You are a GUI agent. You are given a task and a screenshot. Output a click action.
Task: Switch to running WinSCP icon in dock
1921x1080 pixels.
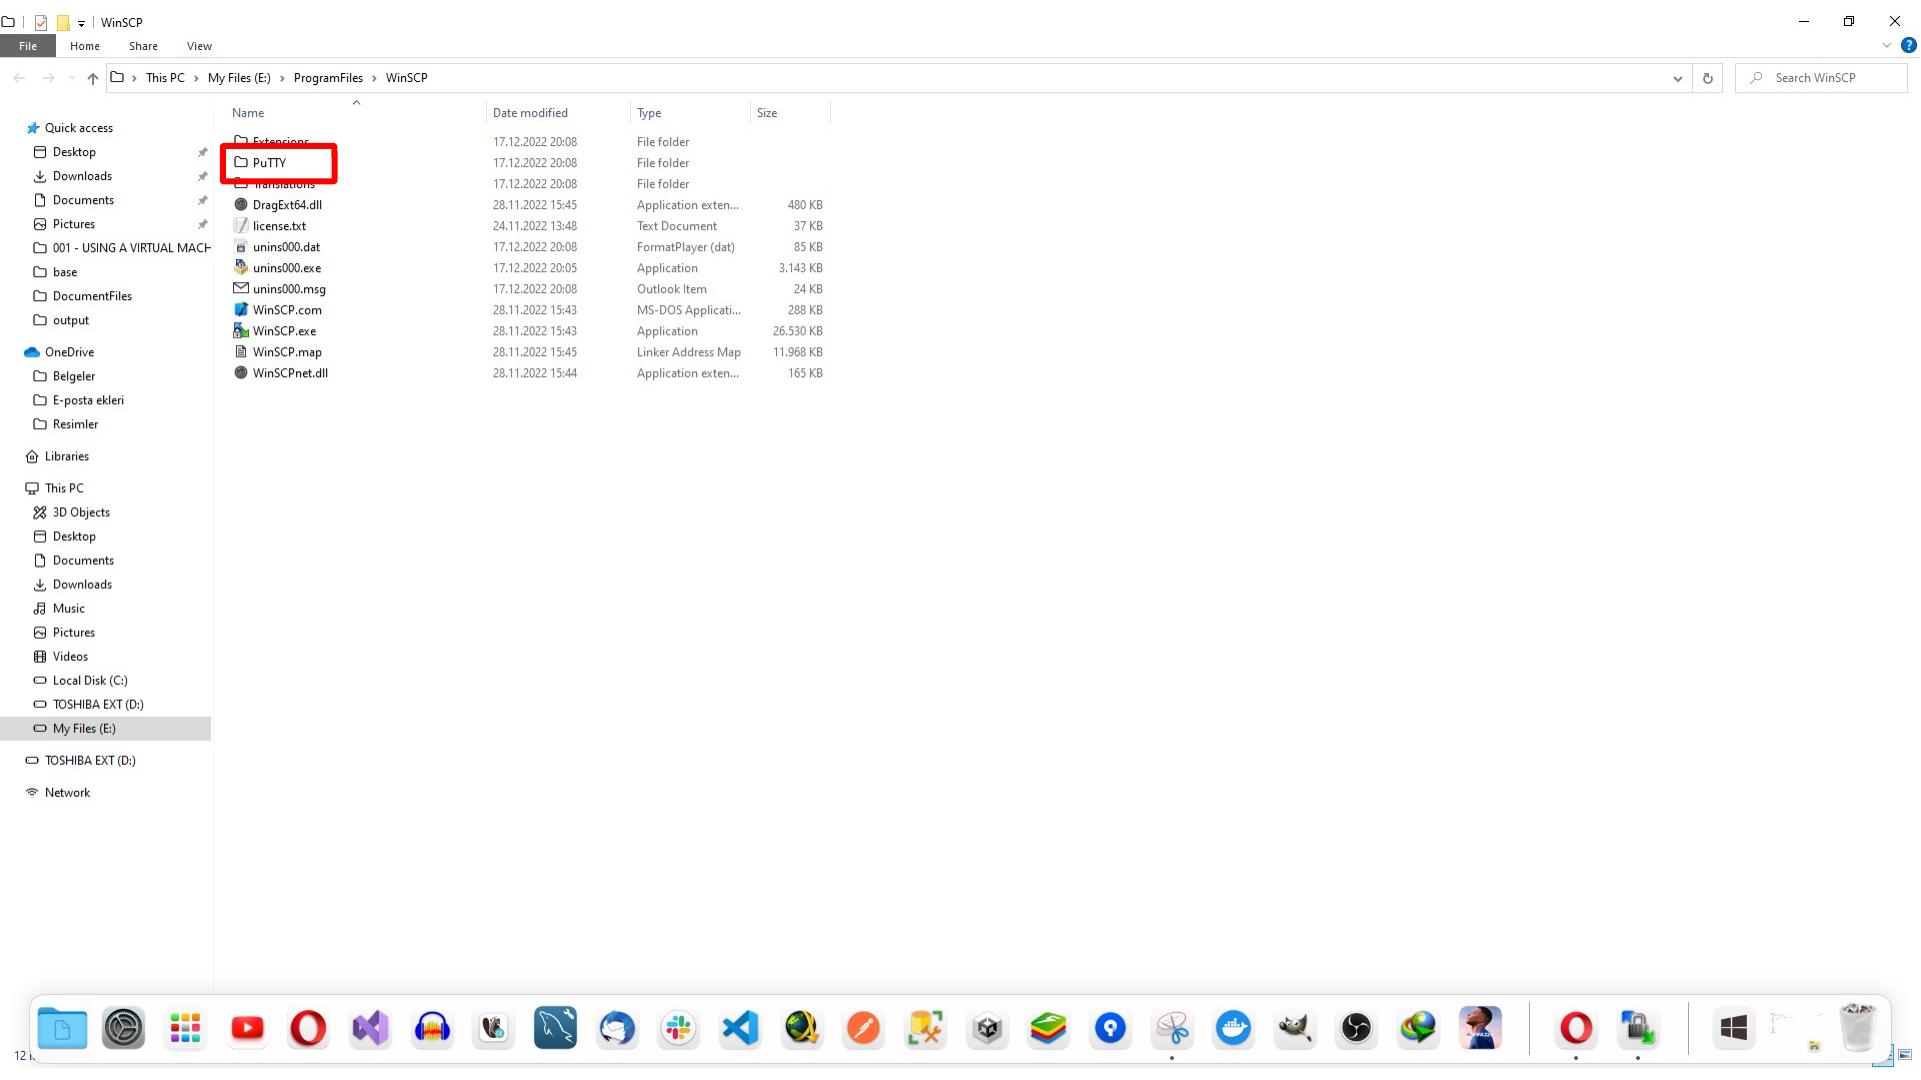(1638, 1028)
